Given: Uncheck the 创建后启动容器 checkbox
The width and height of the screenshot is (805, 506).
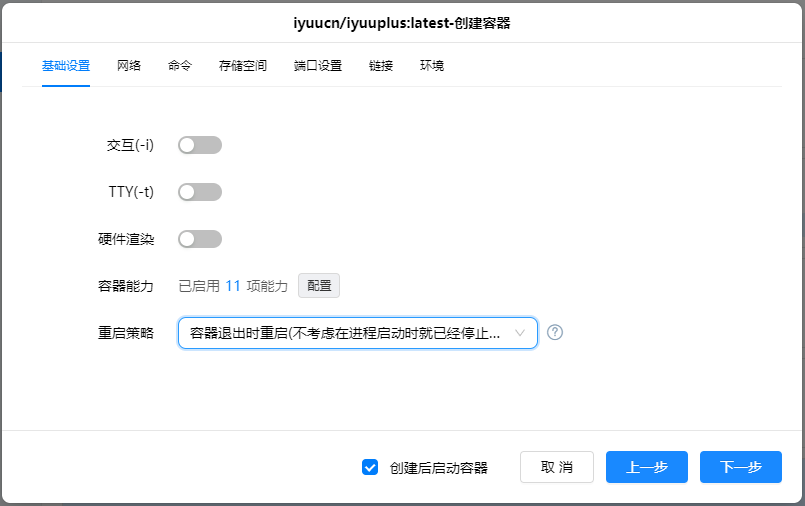Looking at the screenshot, I should pos(370,467).
